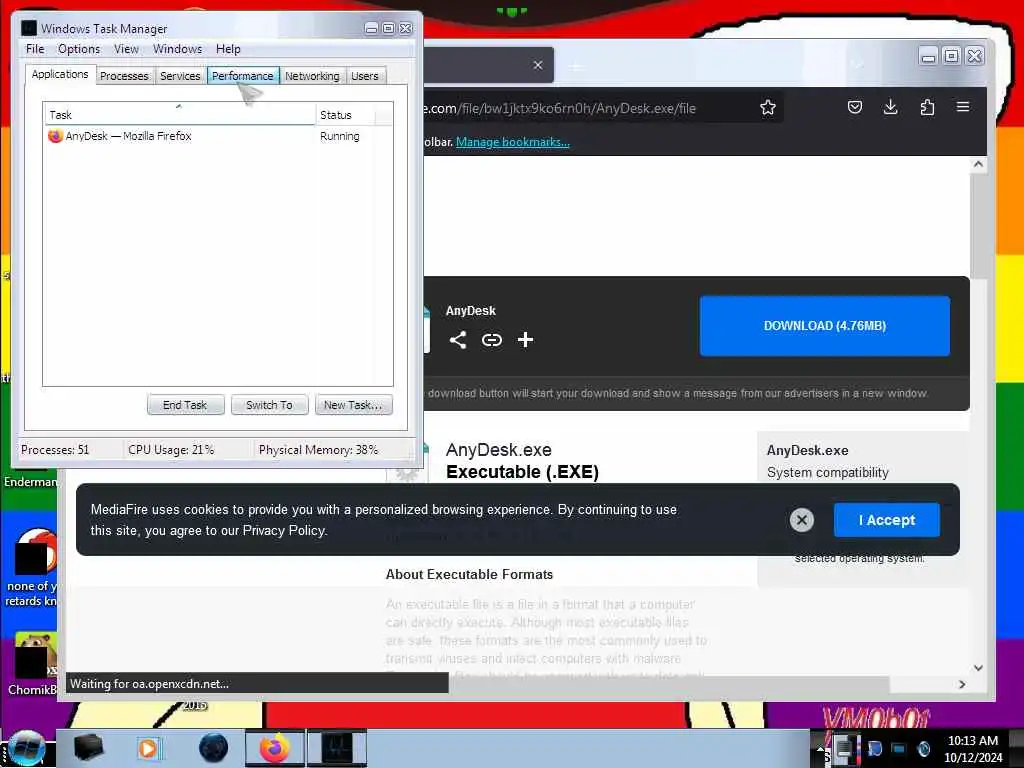Click the Firefox icon in the taskbar
Viewport: 1024px width, 768px height.
274,748
